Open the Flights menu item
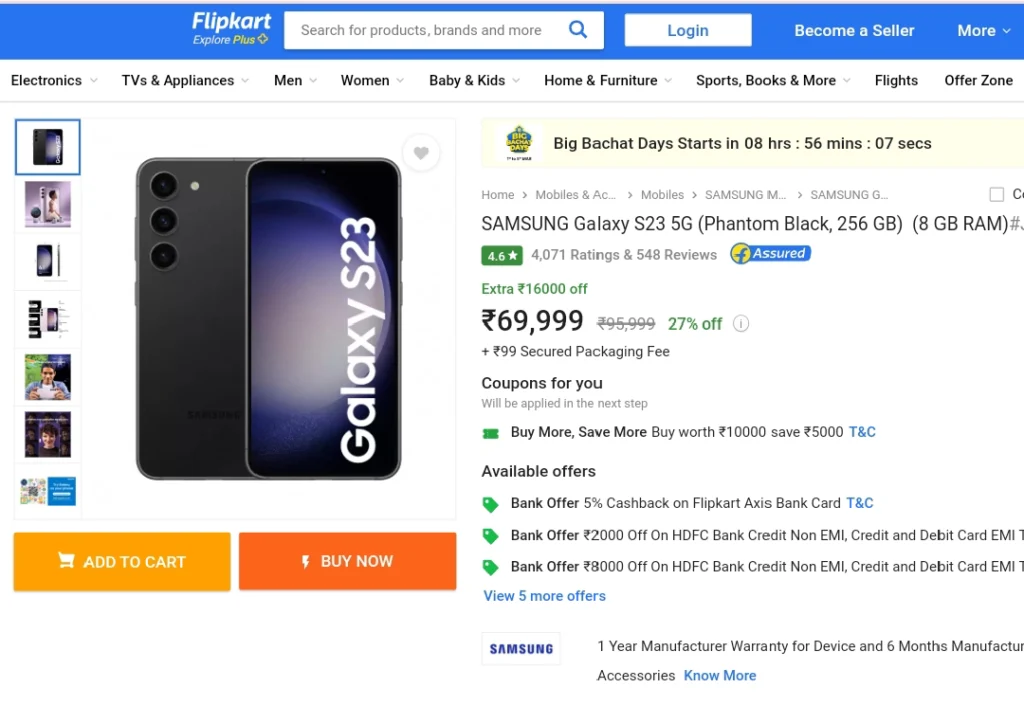The height and width of the screenshot is (706, 1024). (896, 80)
